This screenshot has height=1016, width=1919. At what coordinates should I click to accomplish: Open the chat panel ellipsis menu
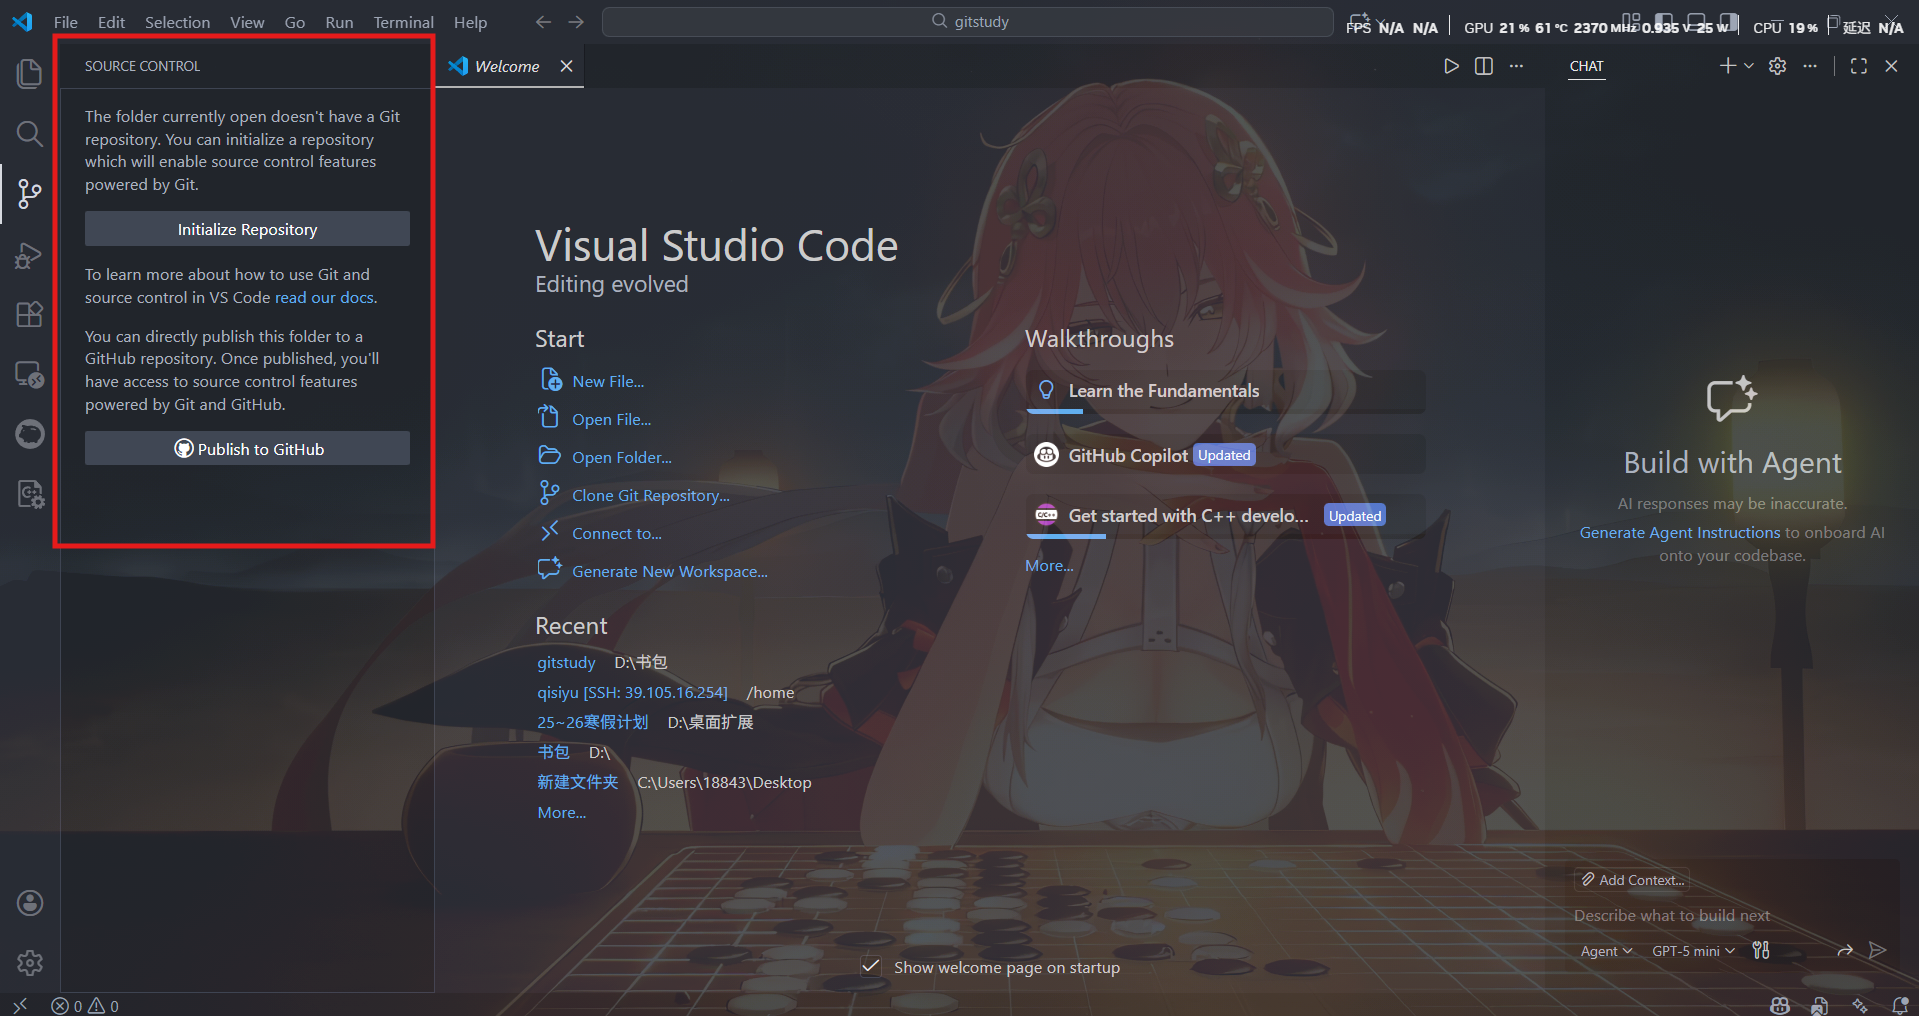click(1810, 66)
